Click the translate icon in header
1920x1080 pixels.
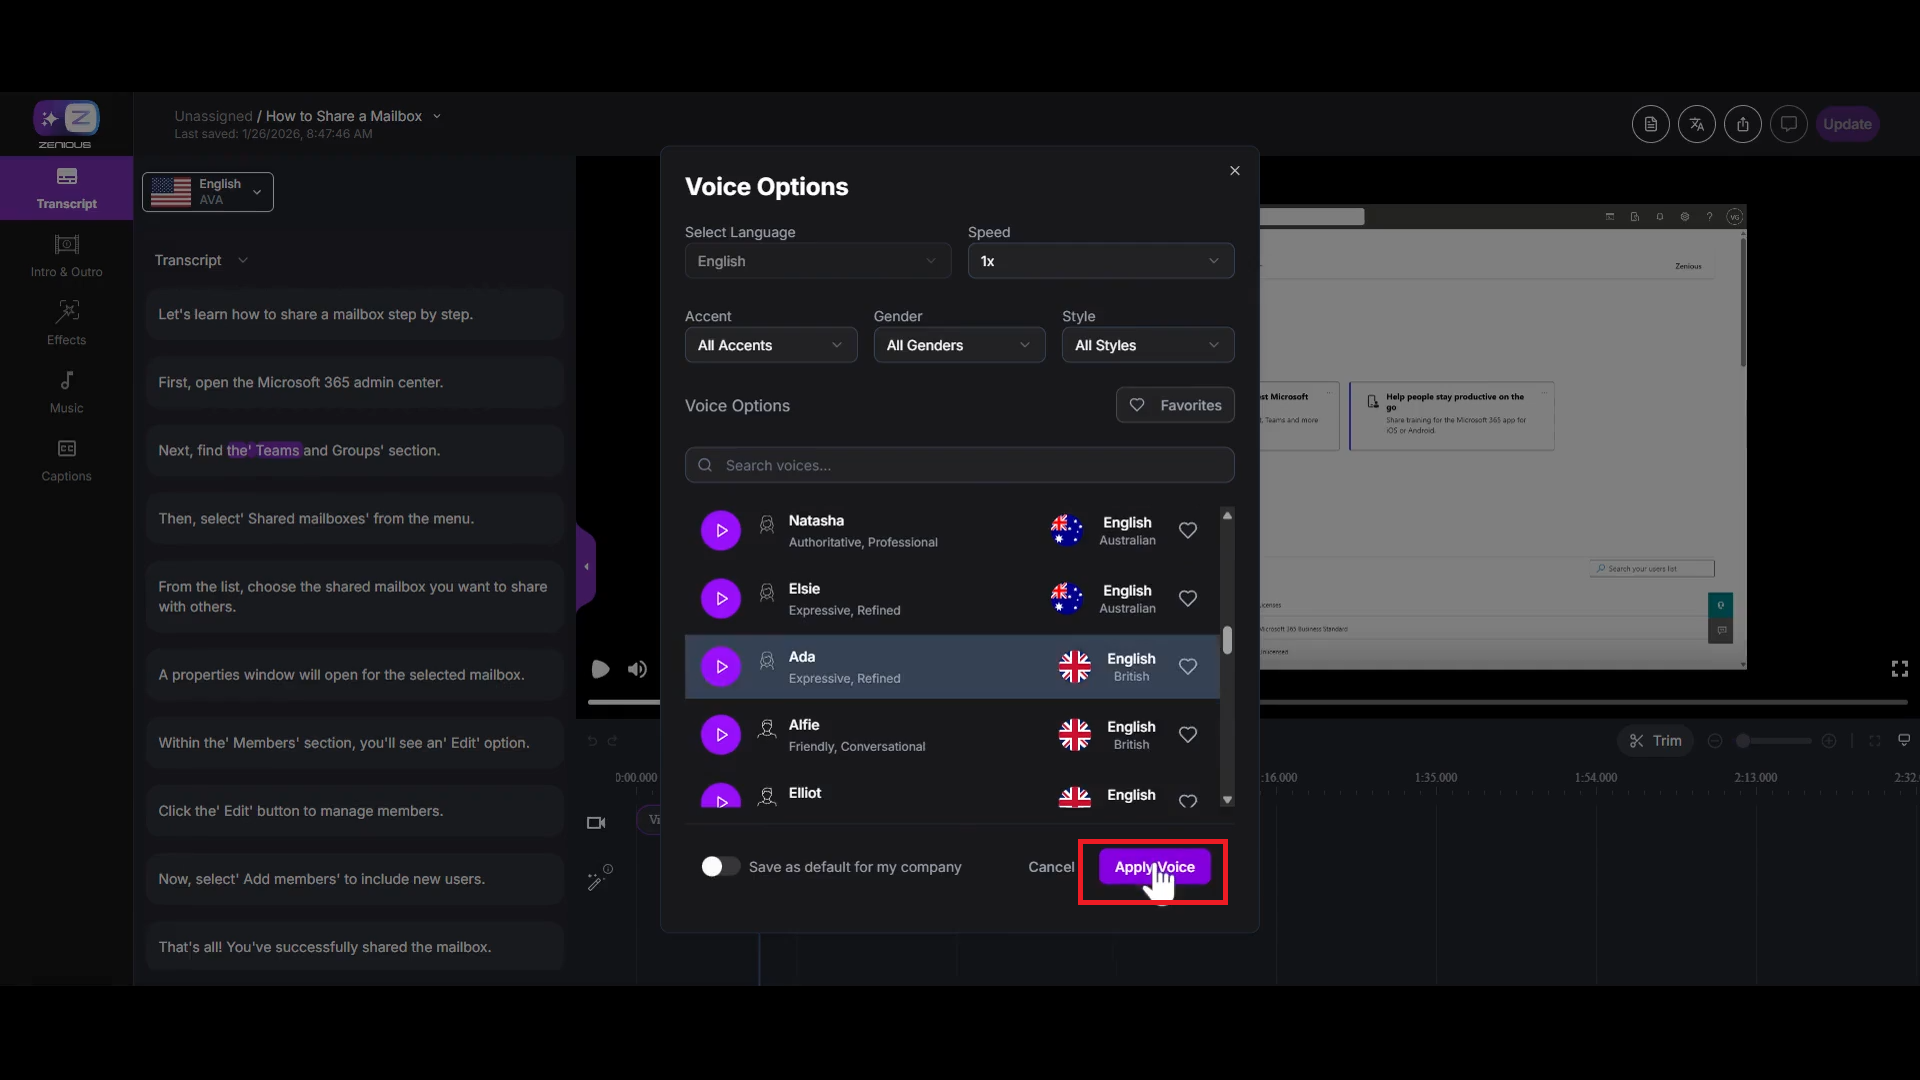click(x=1696, y=124)
